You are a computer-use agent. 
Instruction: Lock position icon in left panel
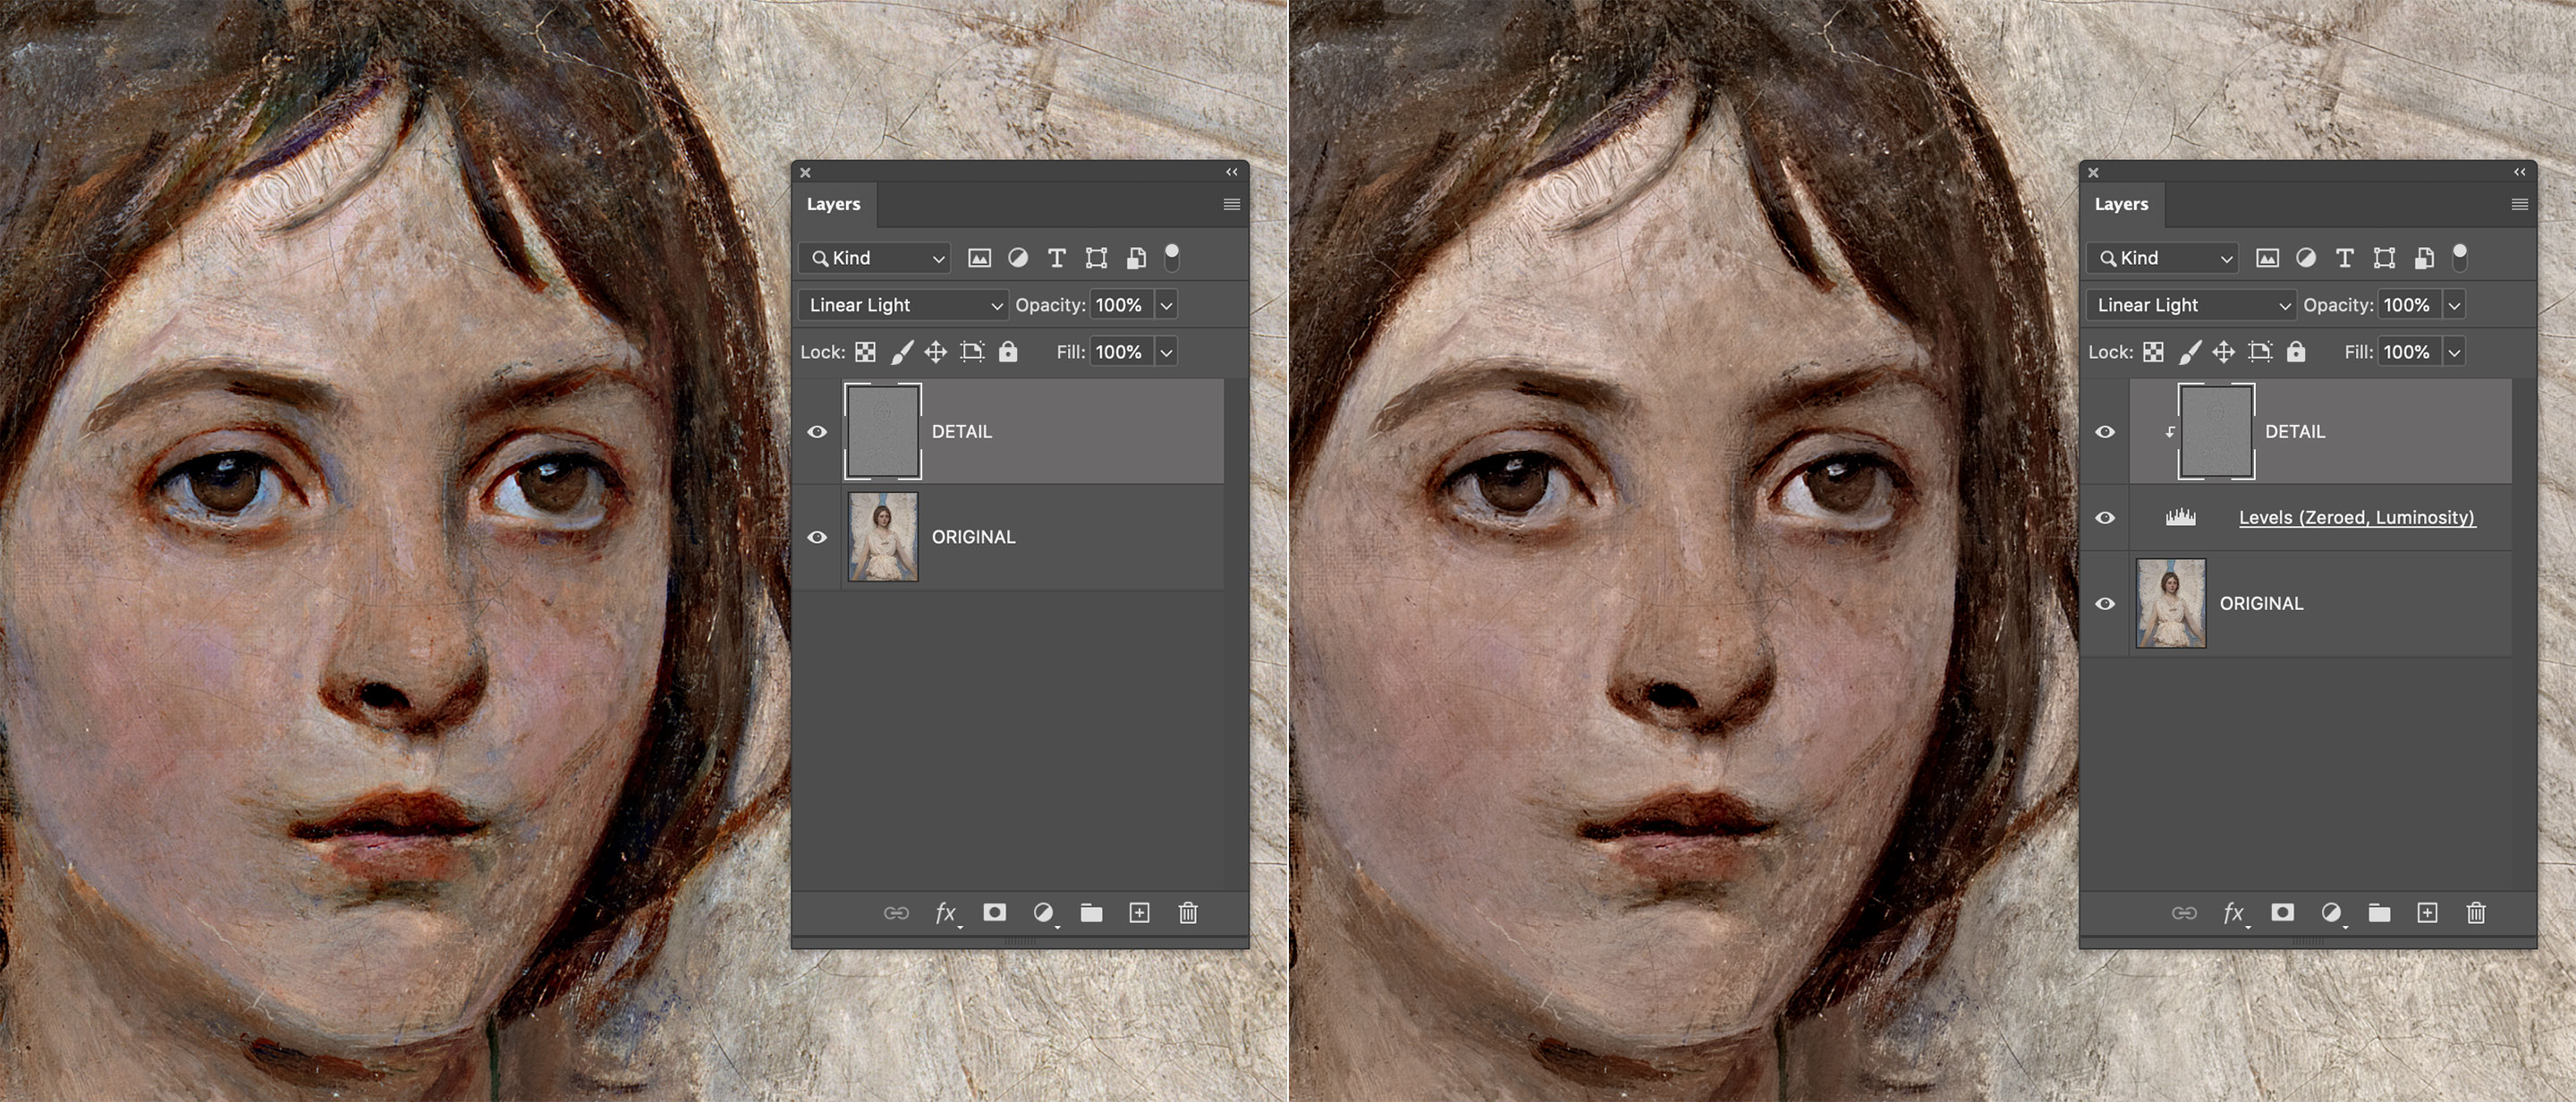coord(936,352)
